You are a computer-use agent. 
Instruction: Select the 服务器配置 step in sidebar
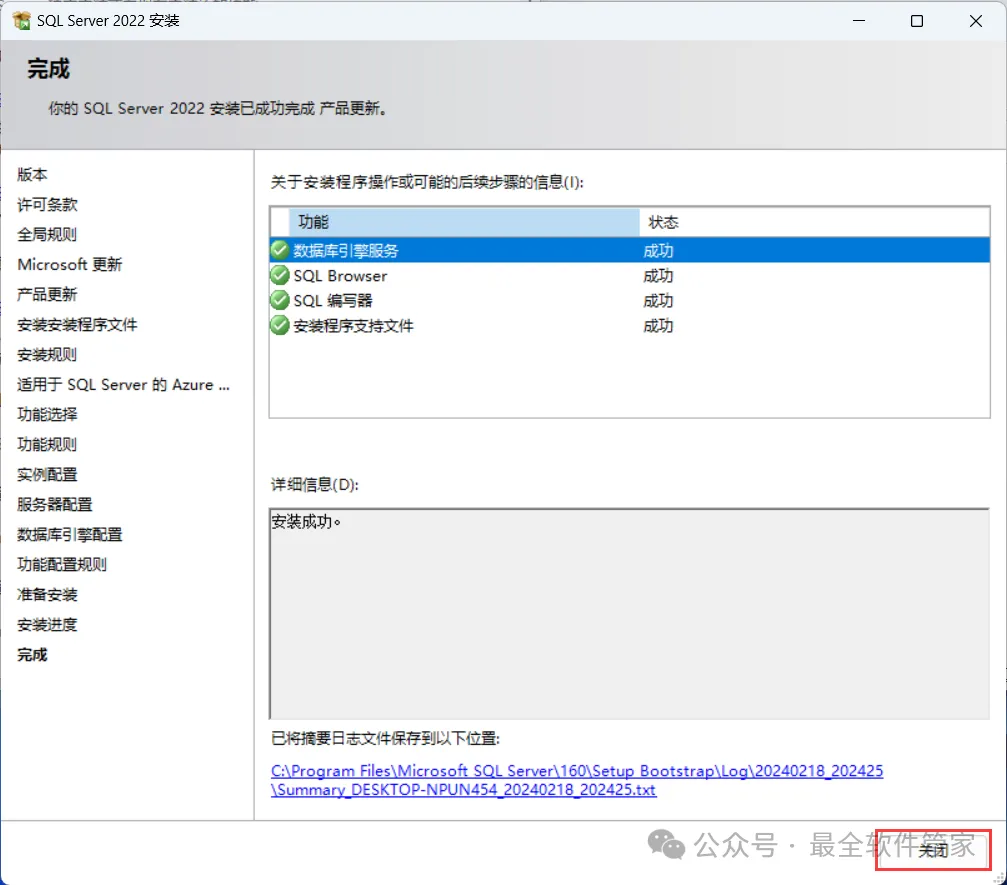55,504
